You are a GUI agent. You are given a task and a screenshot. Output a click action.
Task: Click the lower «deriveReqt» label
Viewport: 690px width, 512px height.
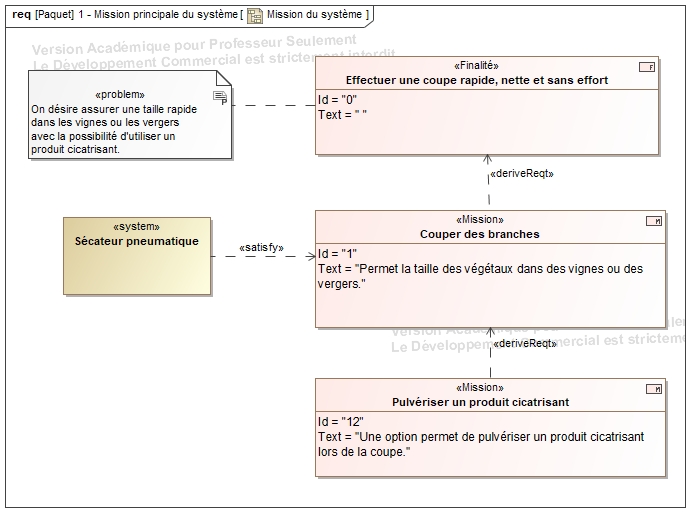point(525,343)
